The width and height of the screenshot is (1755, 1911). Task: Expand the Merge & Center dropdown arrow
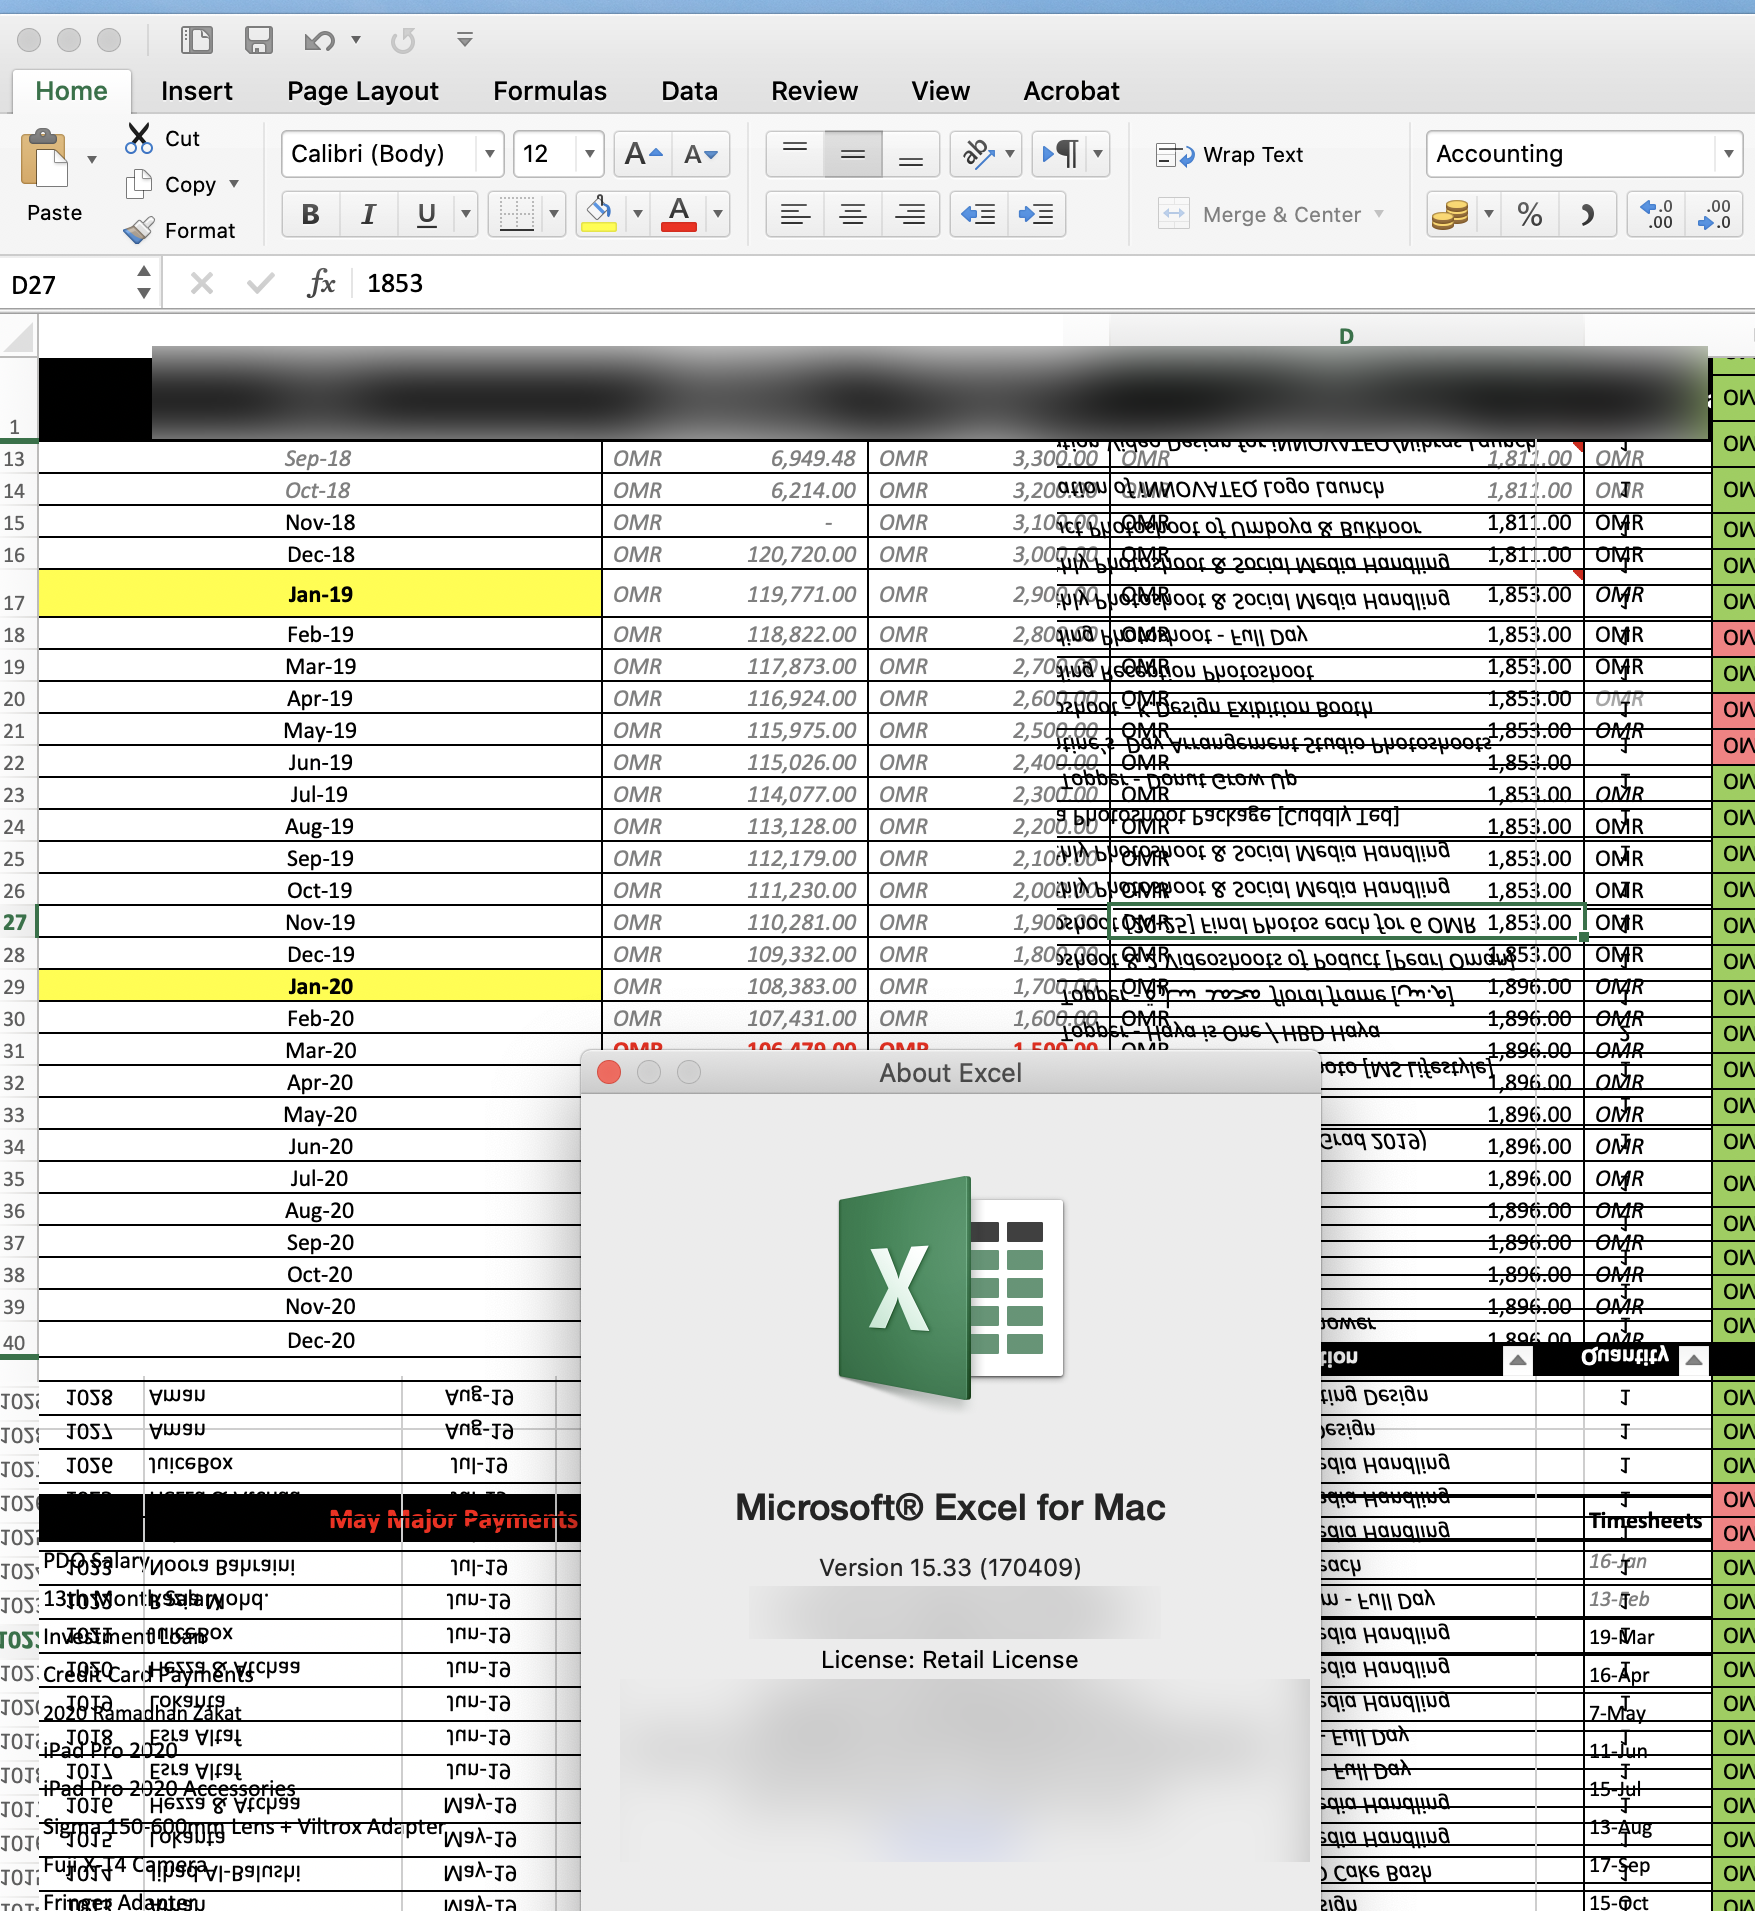pos(1379,214)
